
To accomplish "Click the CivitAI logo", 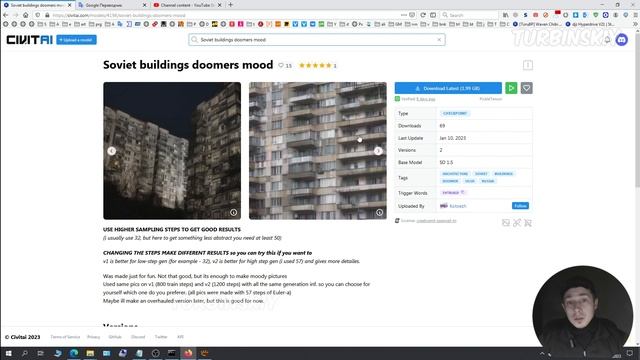I will [29, 40].
